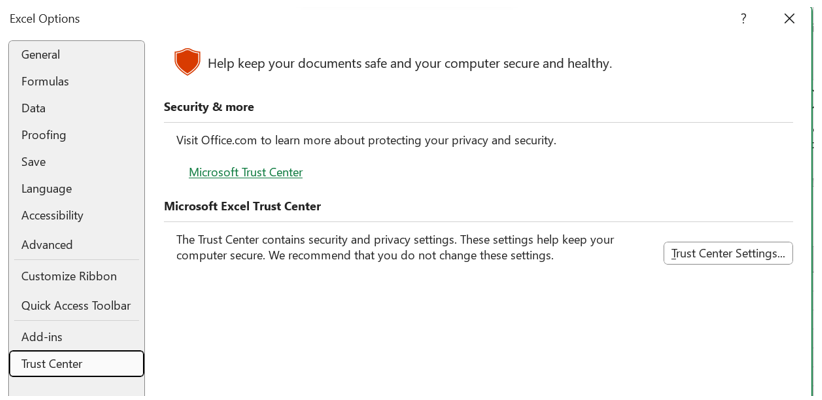The height and width of the screenshot is (400, 822).
Task: Select the Language category
Action: coord(47,189)
